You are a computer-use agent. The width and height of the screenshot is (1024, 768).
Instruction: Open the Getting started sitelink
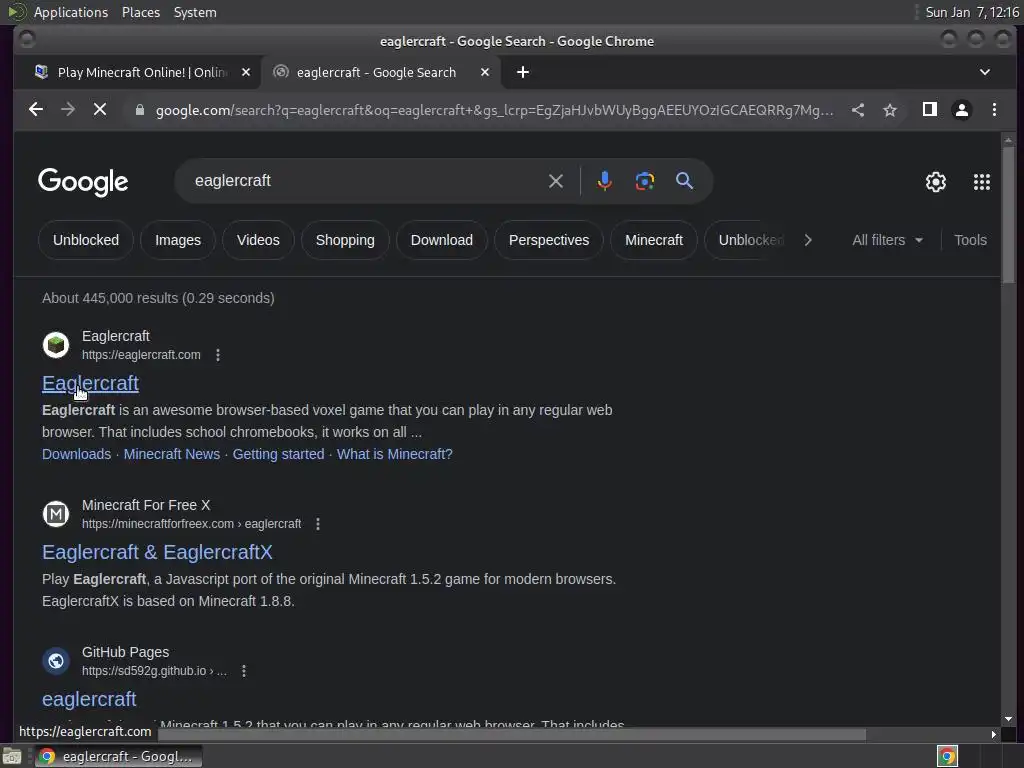(278, 454)
